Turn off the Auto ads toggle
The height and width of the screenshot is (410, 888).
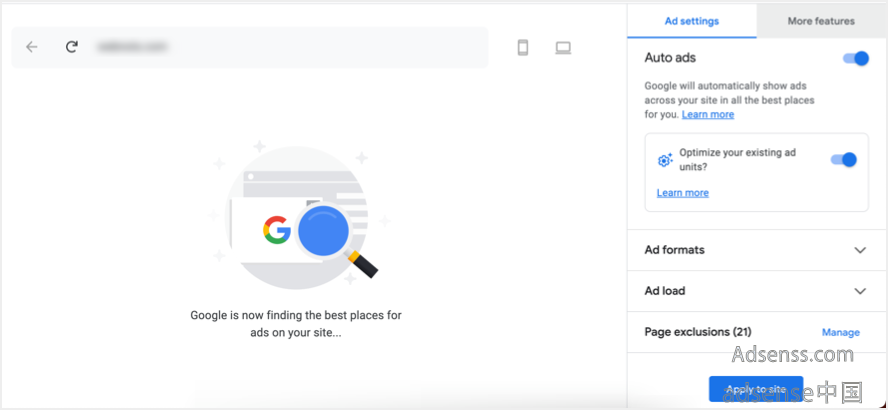pyautogui.click(x=856, y=58)
